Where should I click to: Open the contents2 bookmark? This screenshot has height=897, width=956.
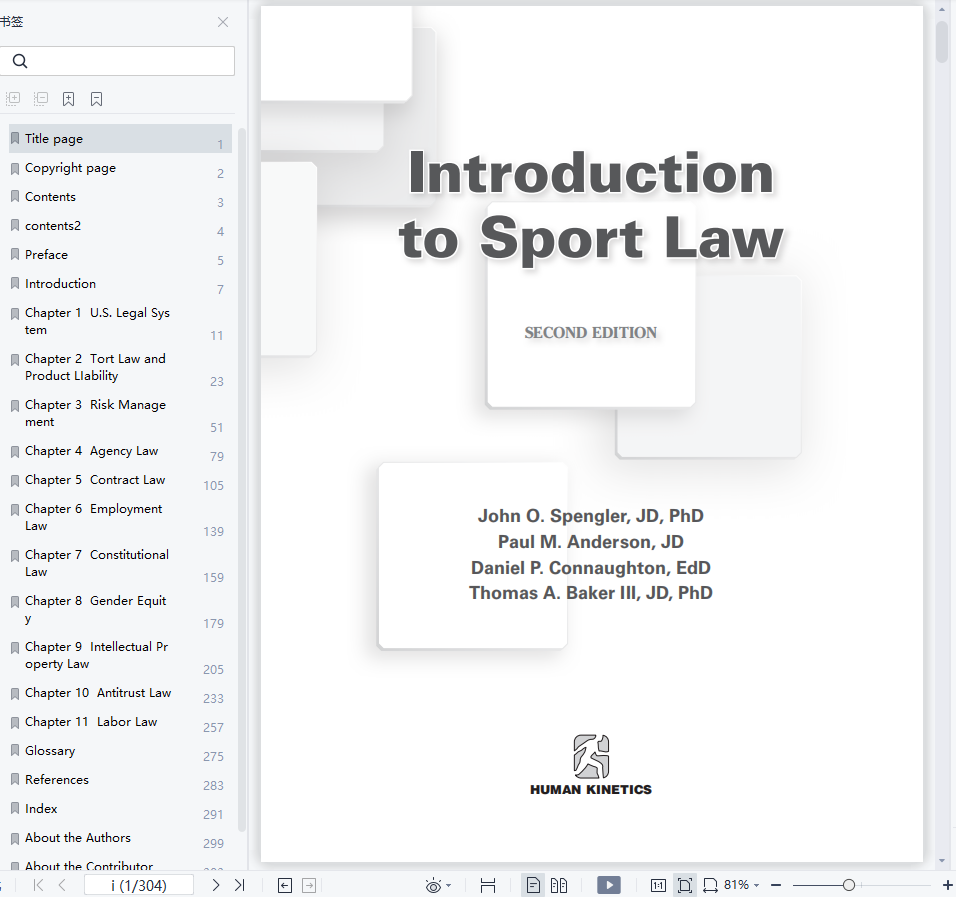coord(120,226)
